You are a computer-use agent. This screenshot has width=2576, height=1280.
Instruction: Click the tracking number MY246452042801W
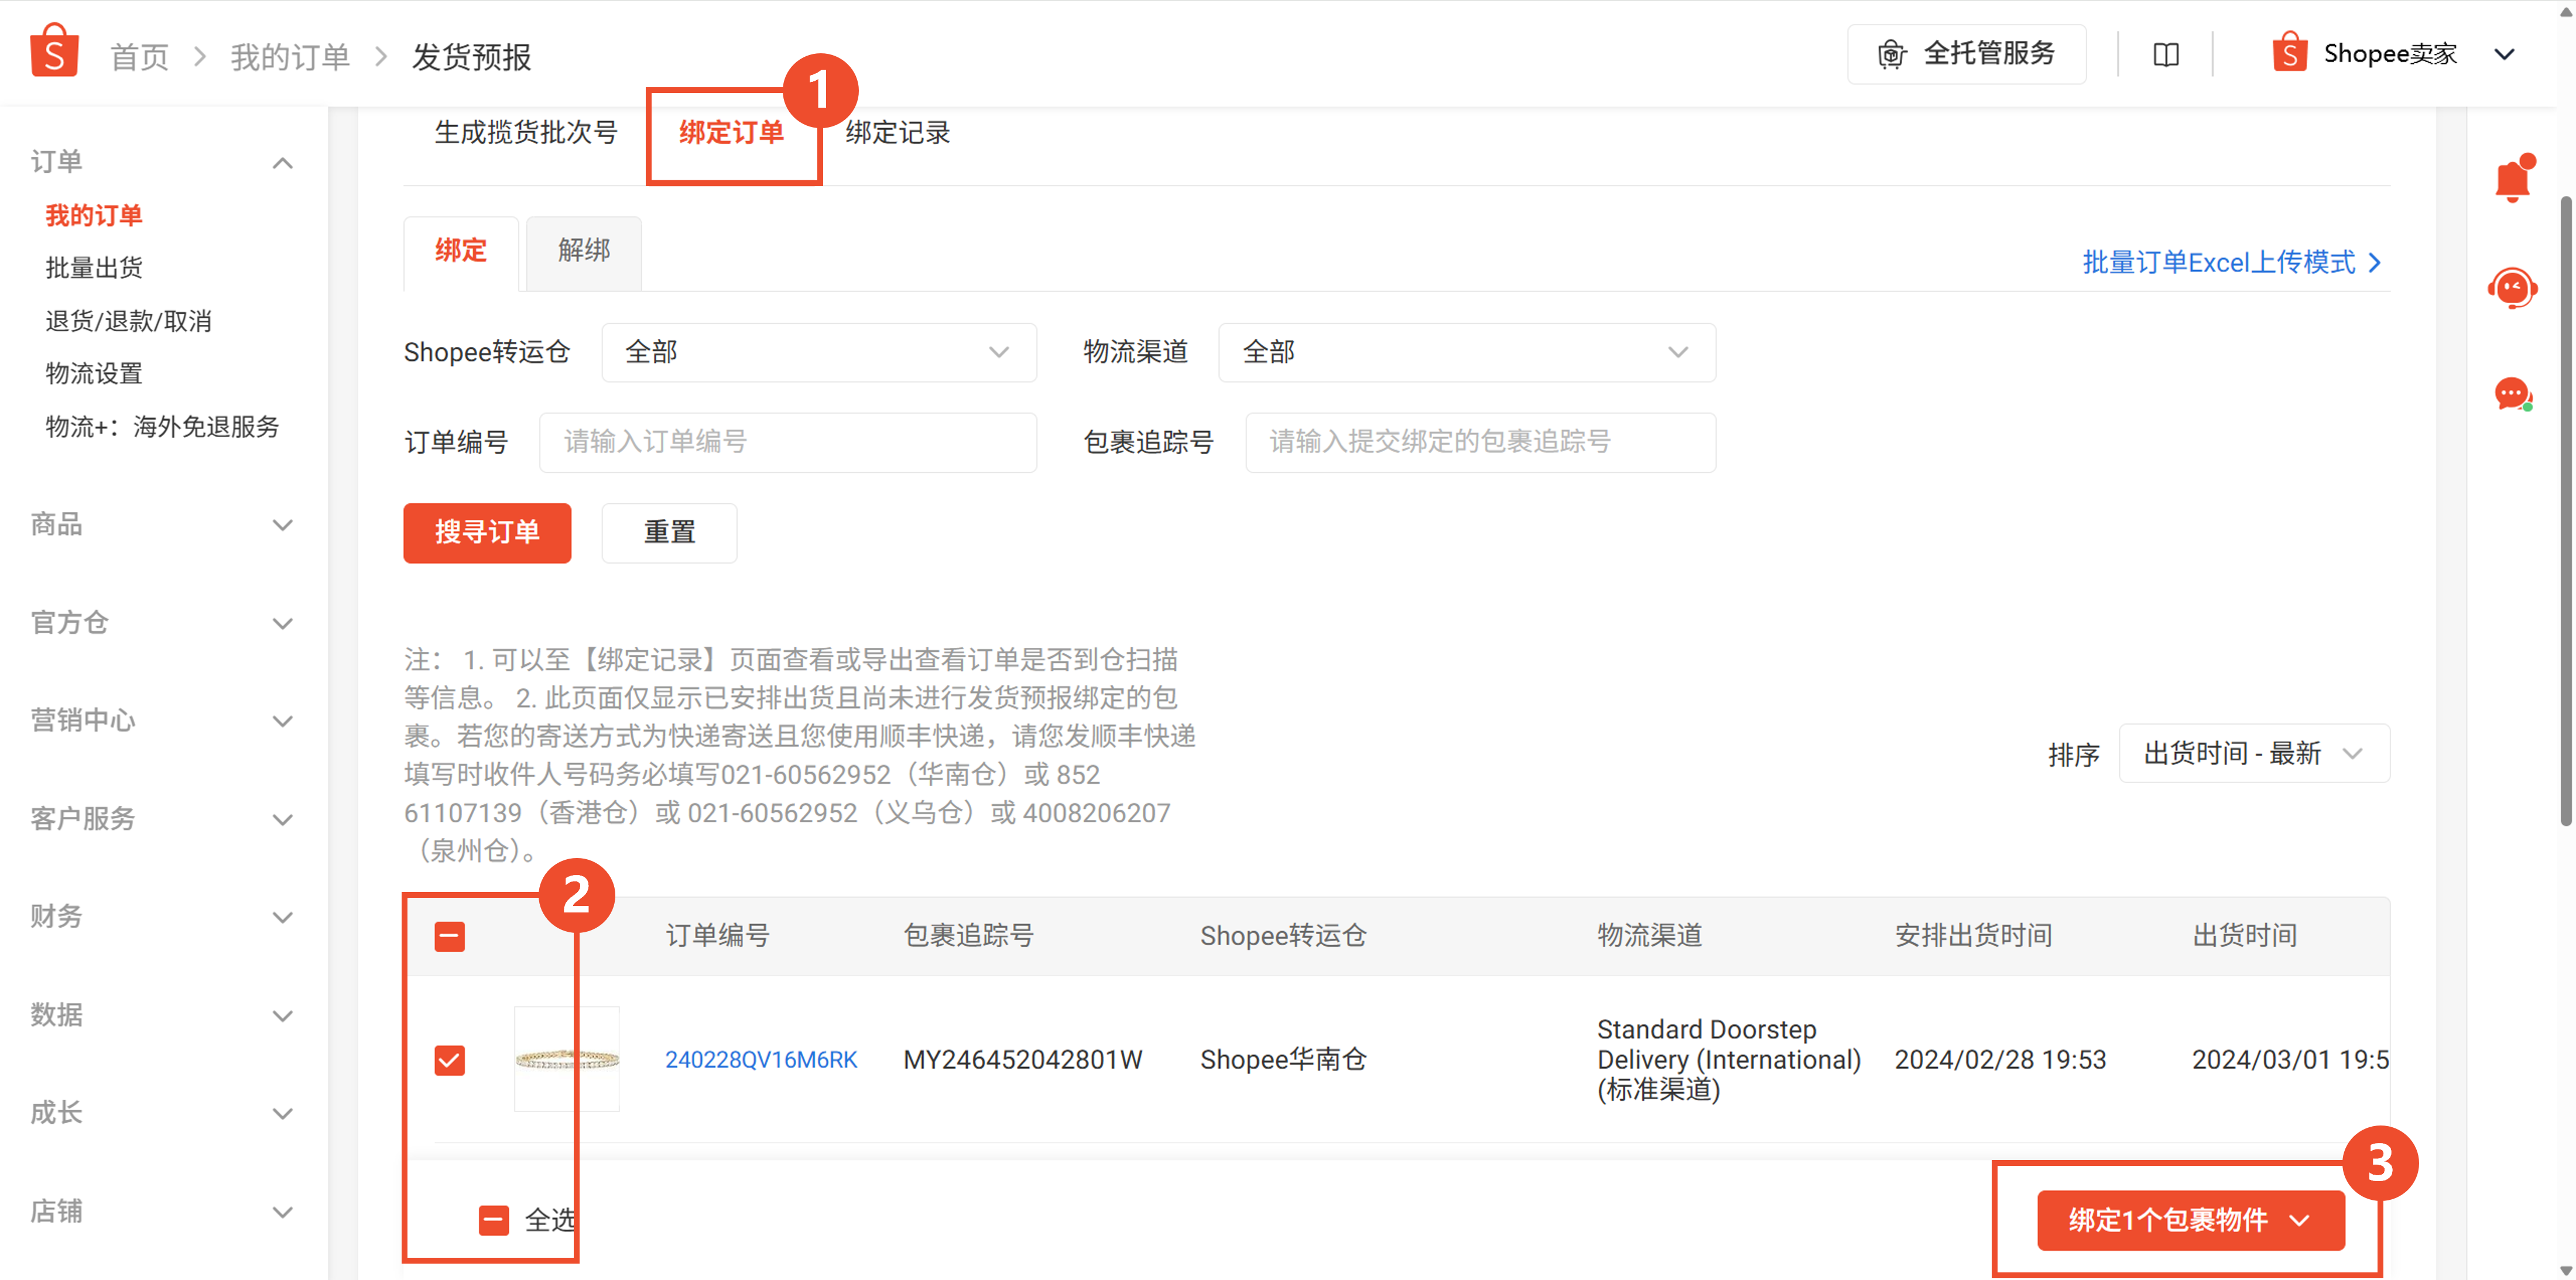[x=1022, y=1060]
